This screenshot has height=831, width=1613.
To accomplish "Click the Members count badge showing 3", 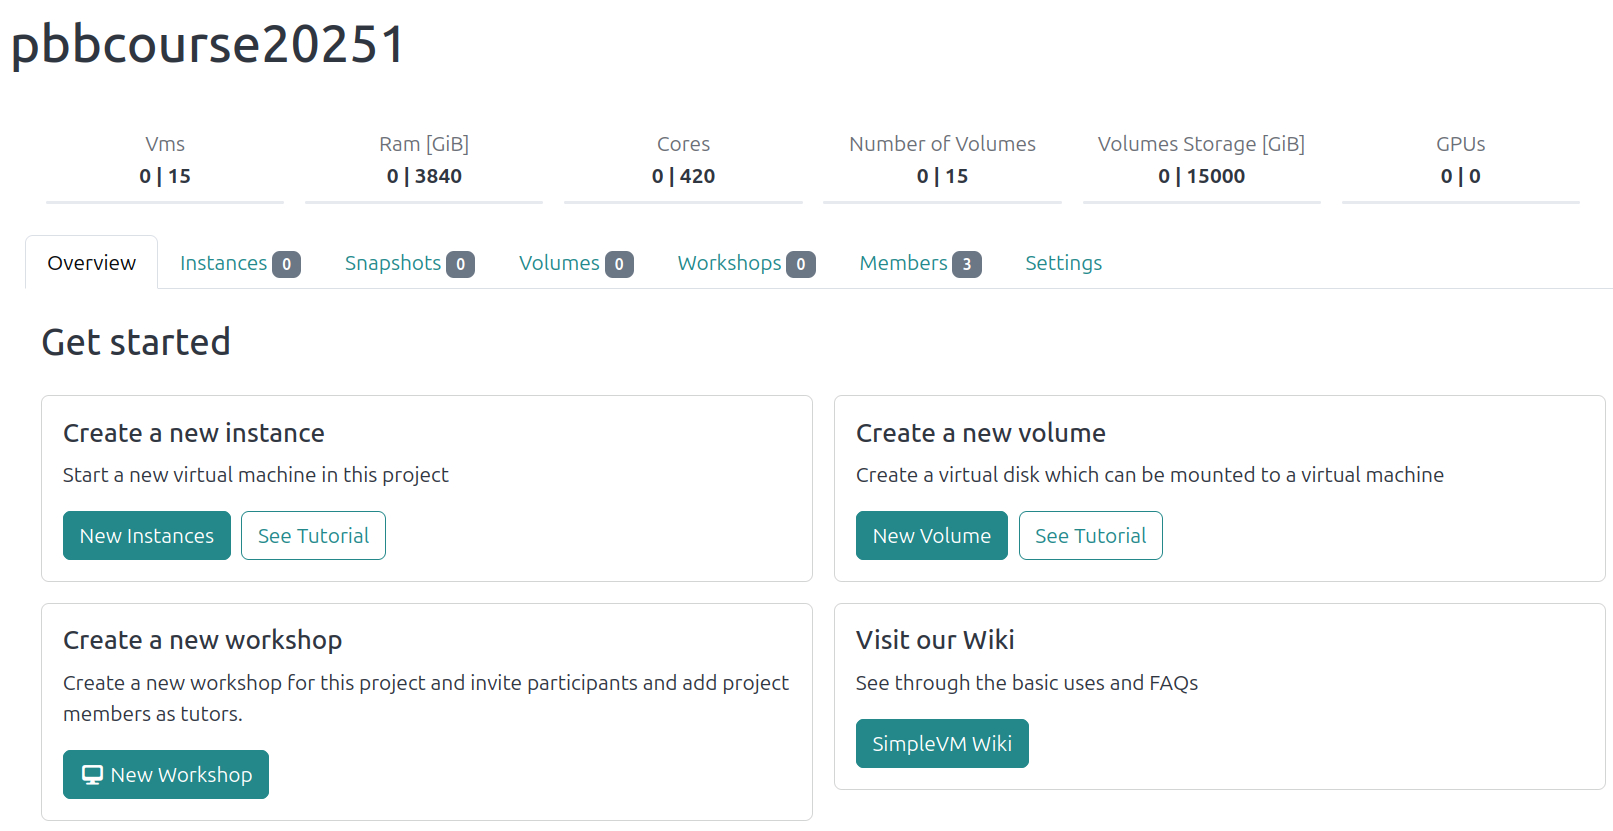I will (966, 264).
